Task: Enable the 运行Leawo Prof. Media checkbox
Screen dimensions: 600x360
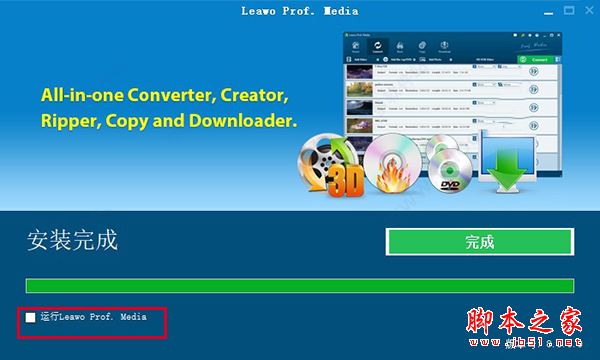Action: pos(30,317)
